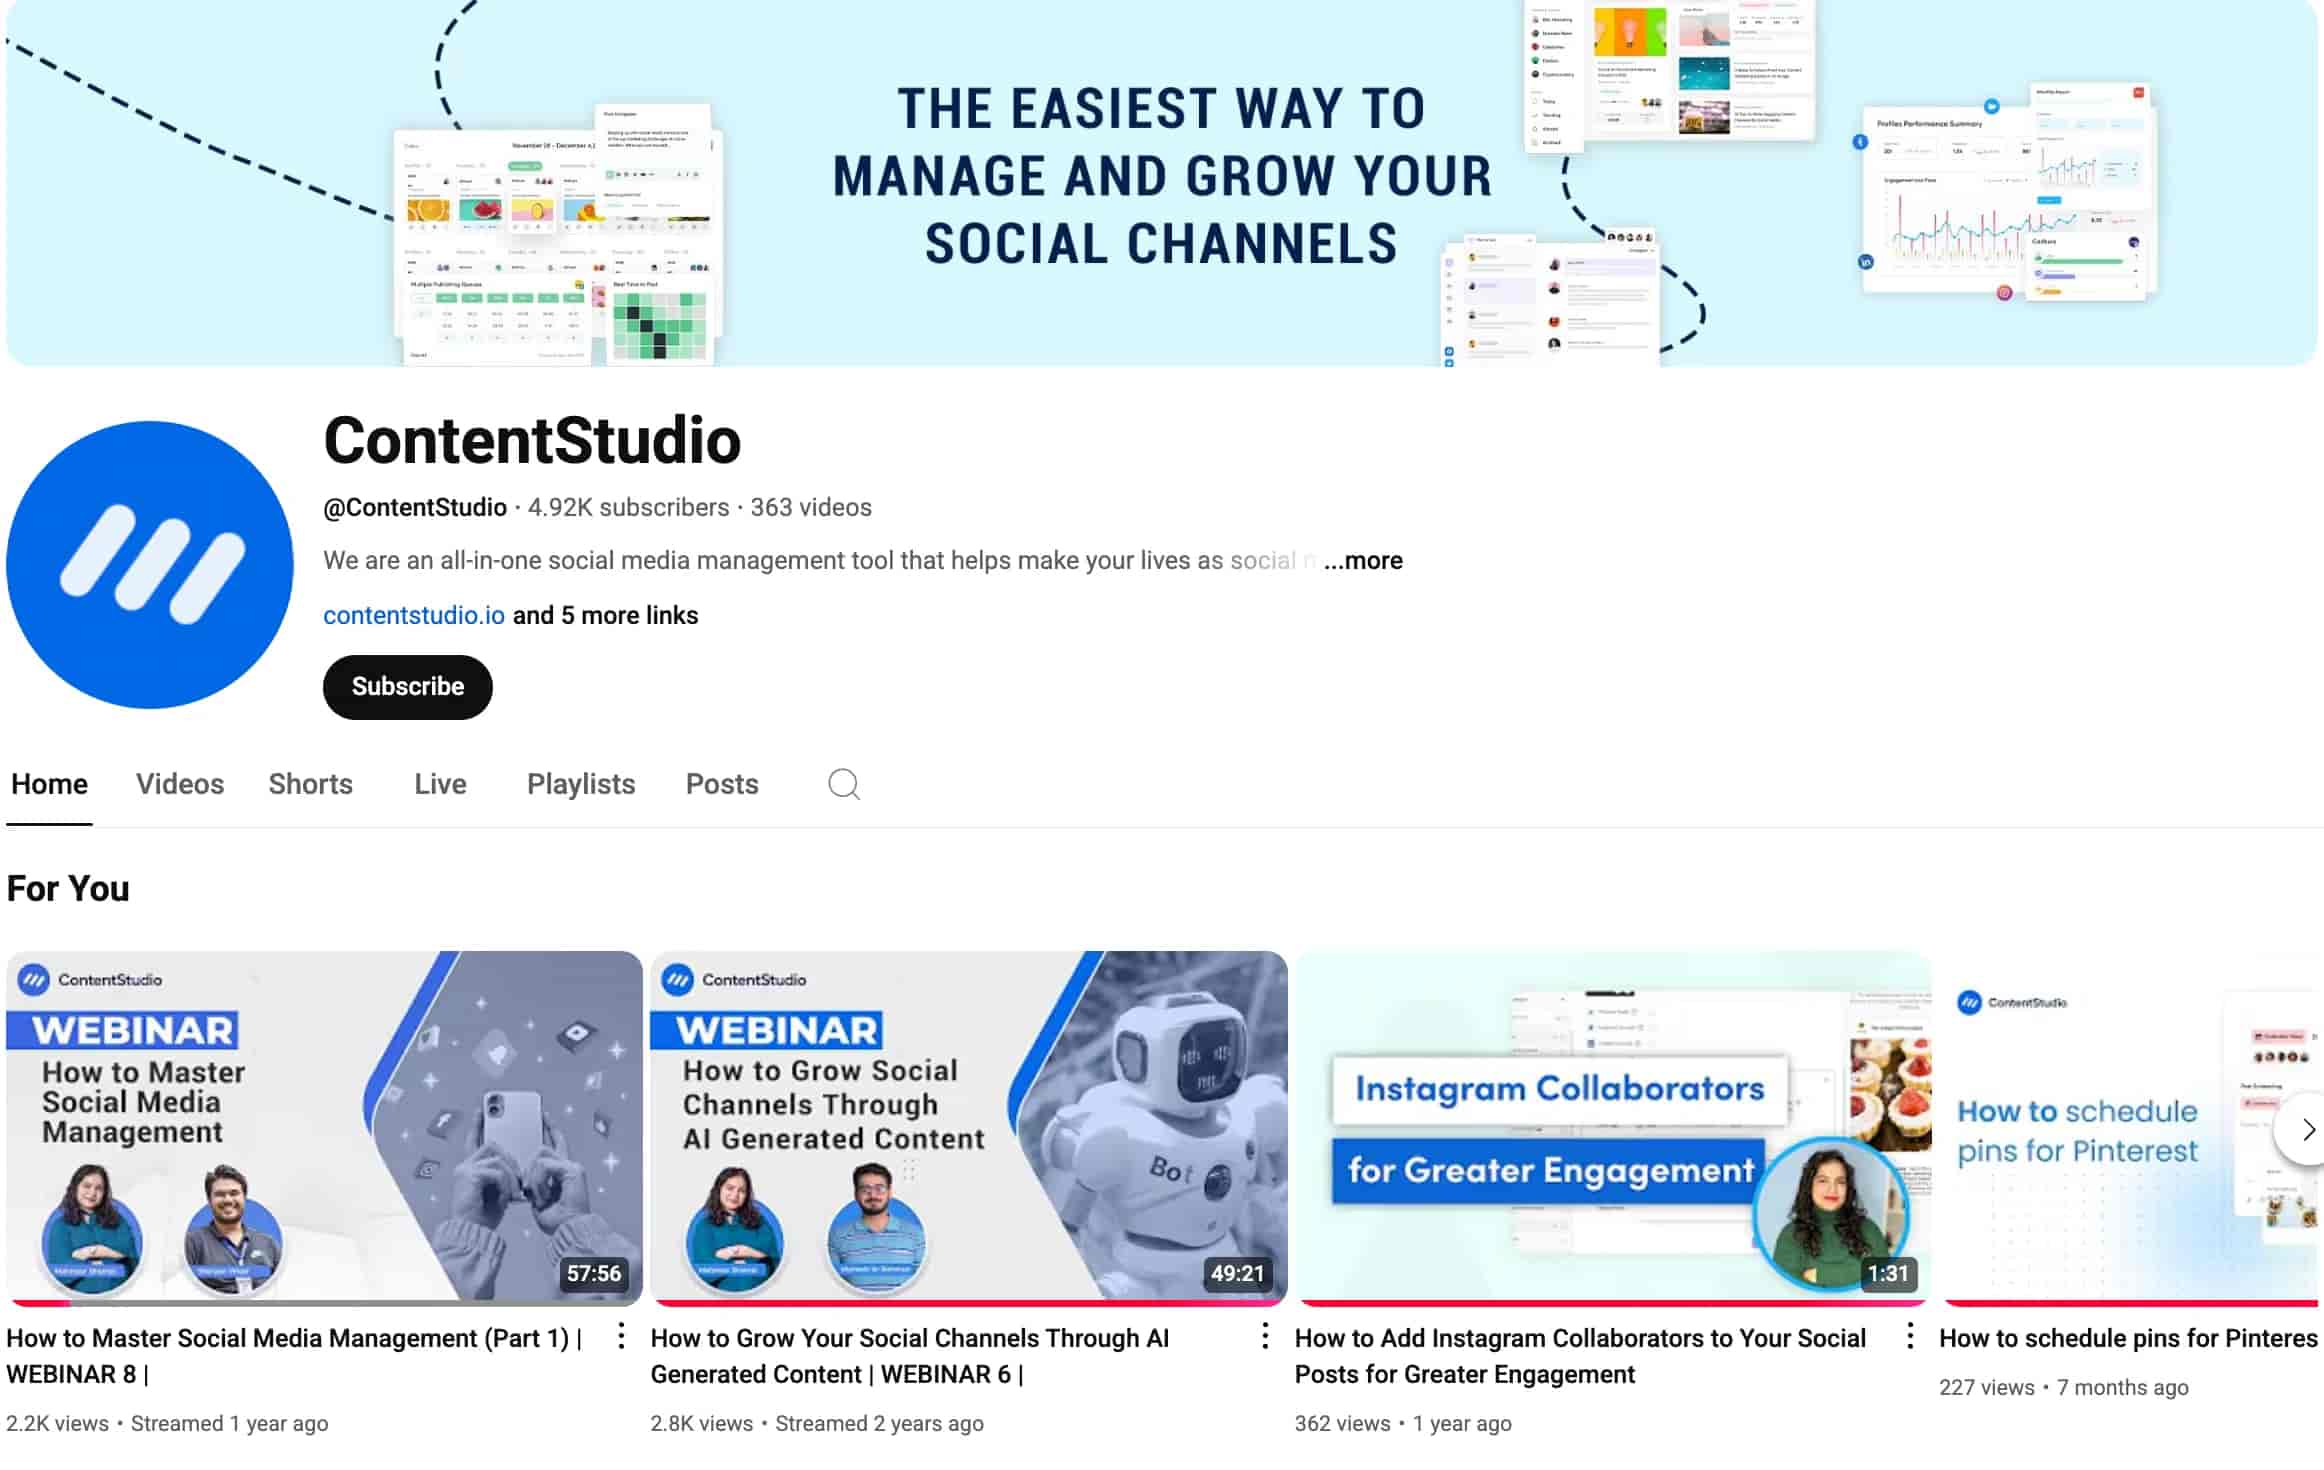Click the ContentStudio channel avatar logo
The image size is (2324, 1470).
(150, 565)
